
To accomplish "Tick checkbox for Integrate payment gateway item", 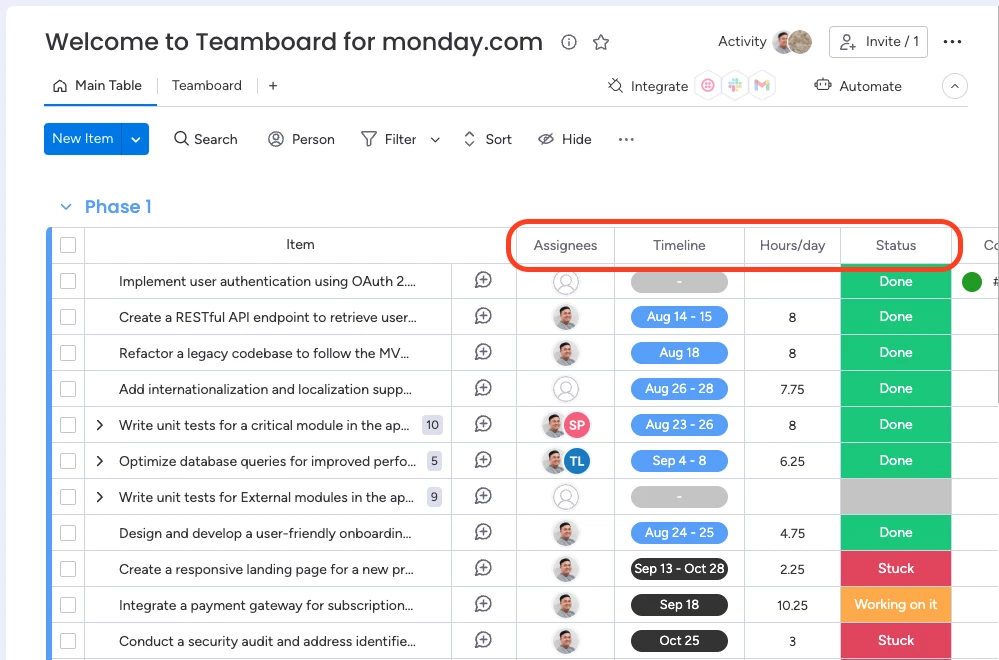I will (68, 605).
